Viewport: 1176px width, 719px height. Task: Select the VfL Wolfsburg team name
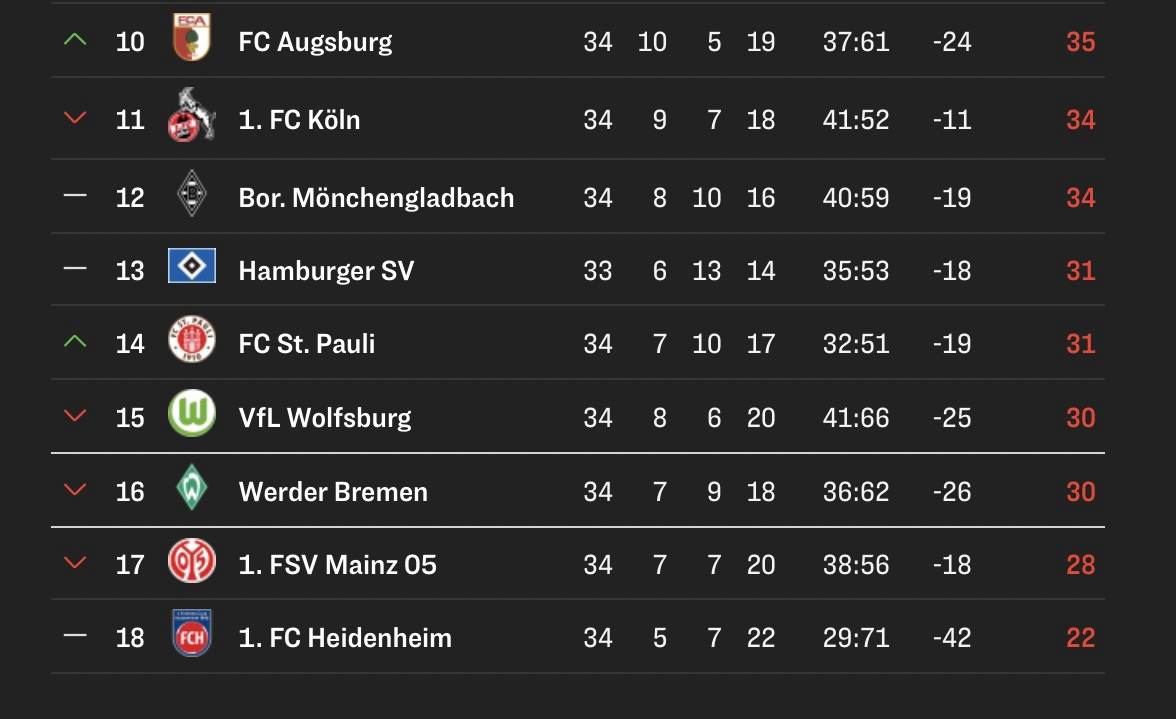coord(325,418)
